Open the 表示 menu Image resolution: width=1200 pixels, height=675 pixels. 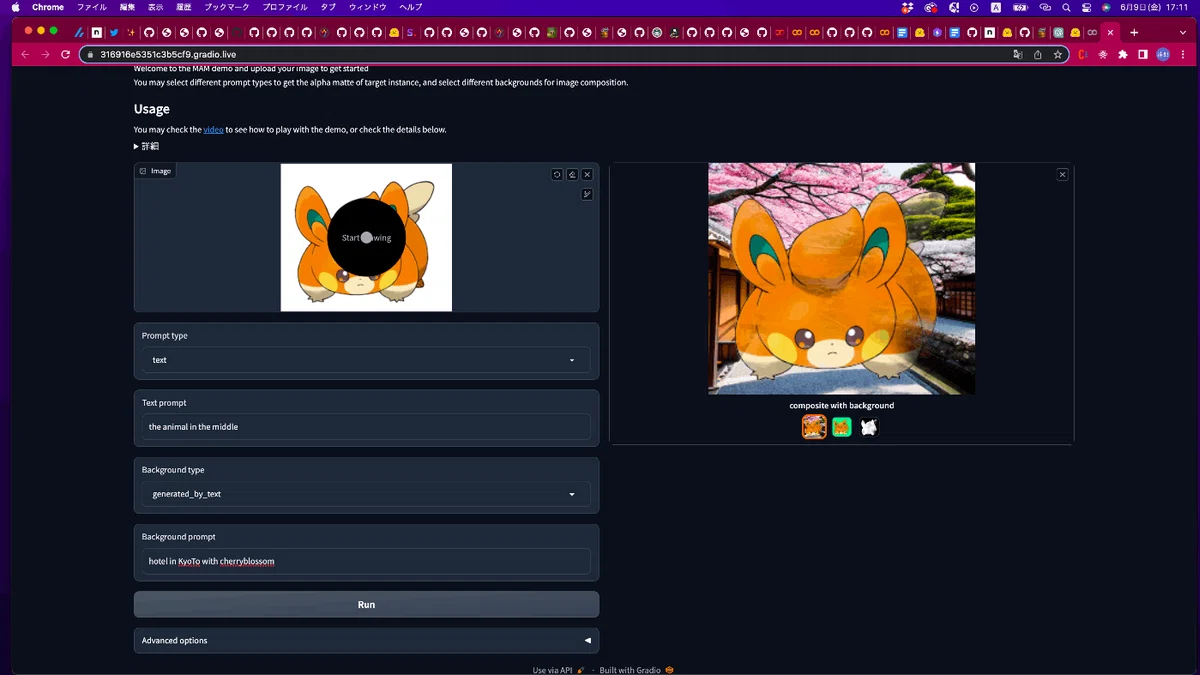pos(156,7)
